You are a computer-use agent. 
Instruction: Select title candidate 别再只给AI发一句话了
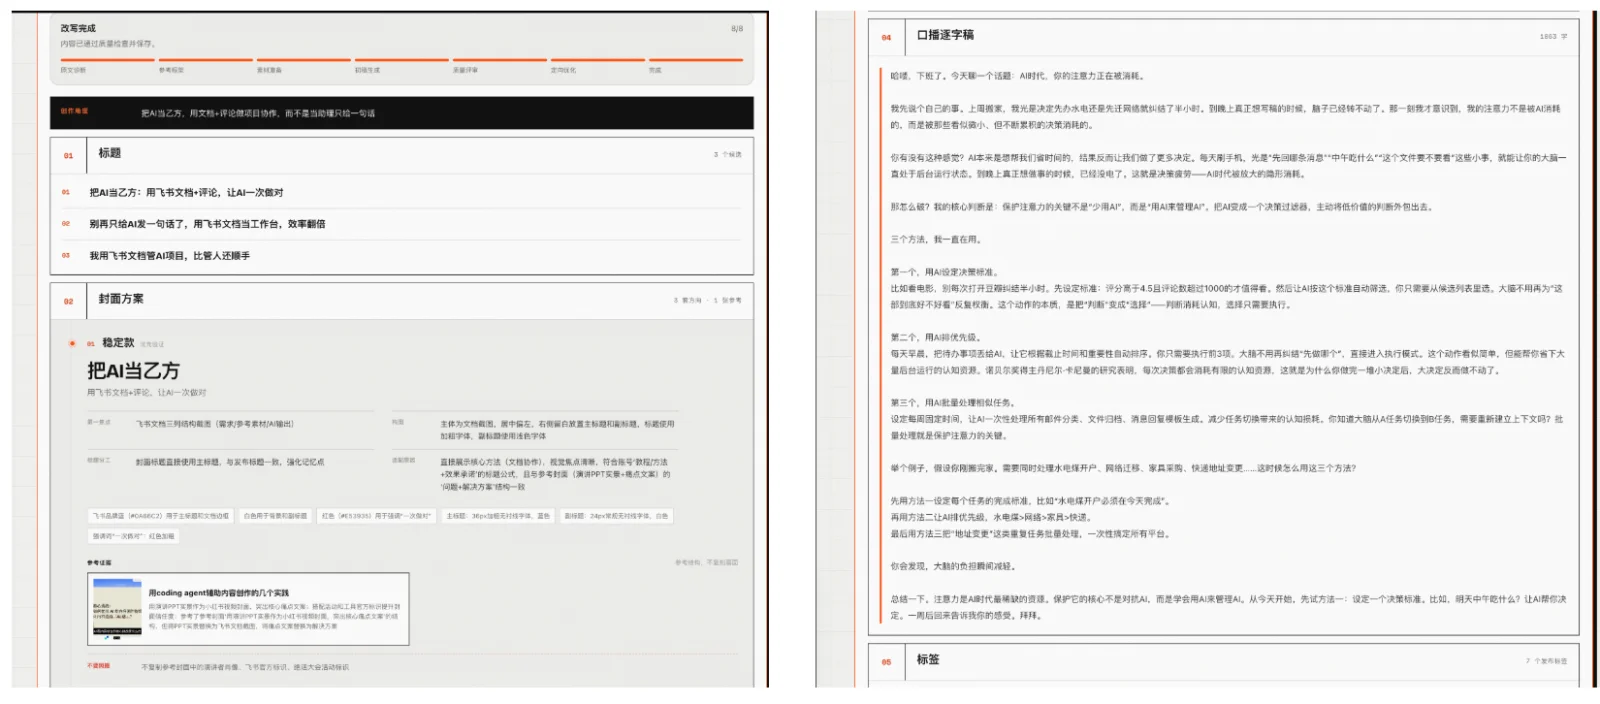(207, 224)
